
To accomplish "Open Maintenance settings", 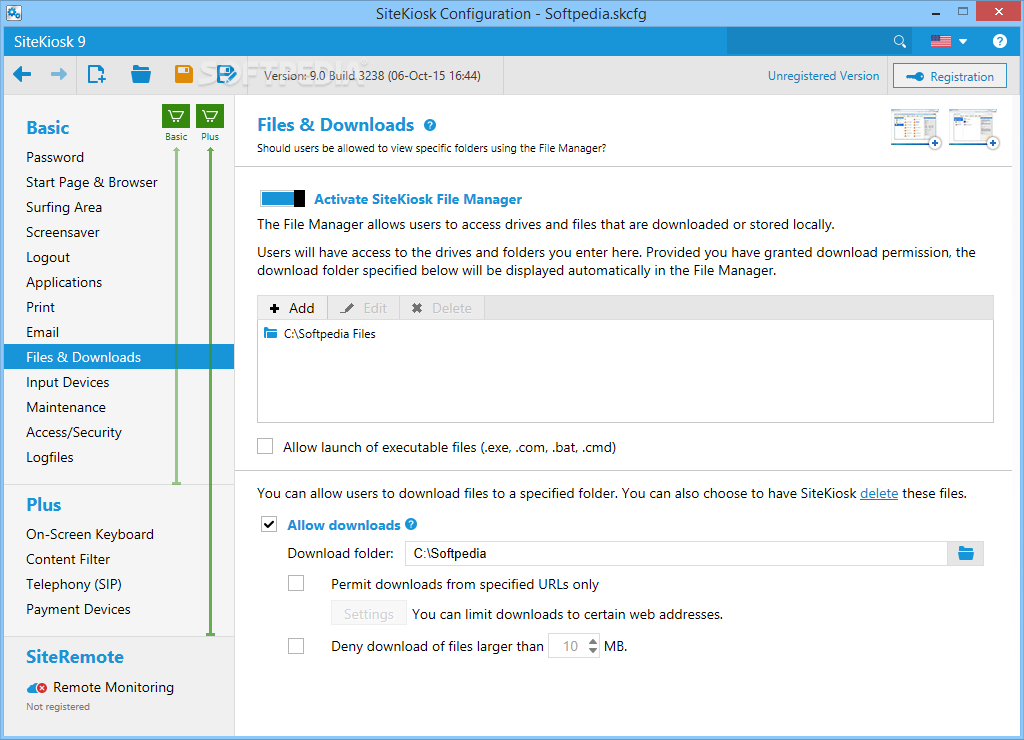I will (66, 407).
